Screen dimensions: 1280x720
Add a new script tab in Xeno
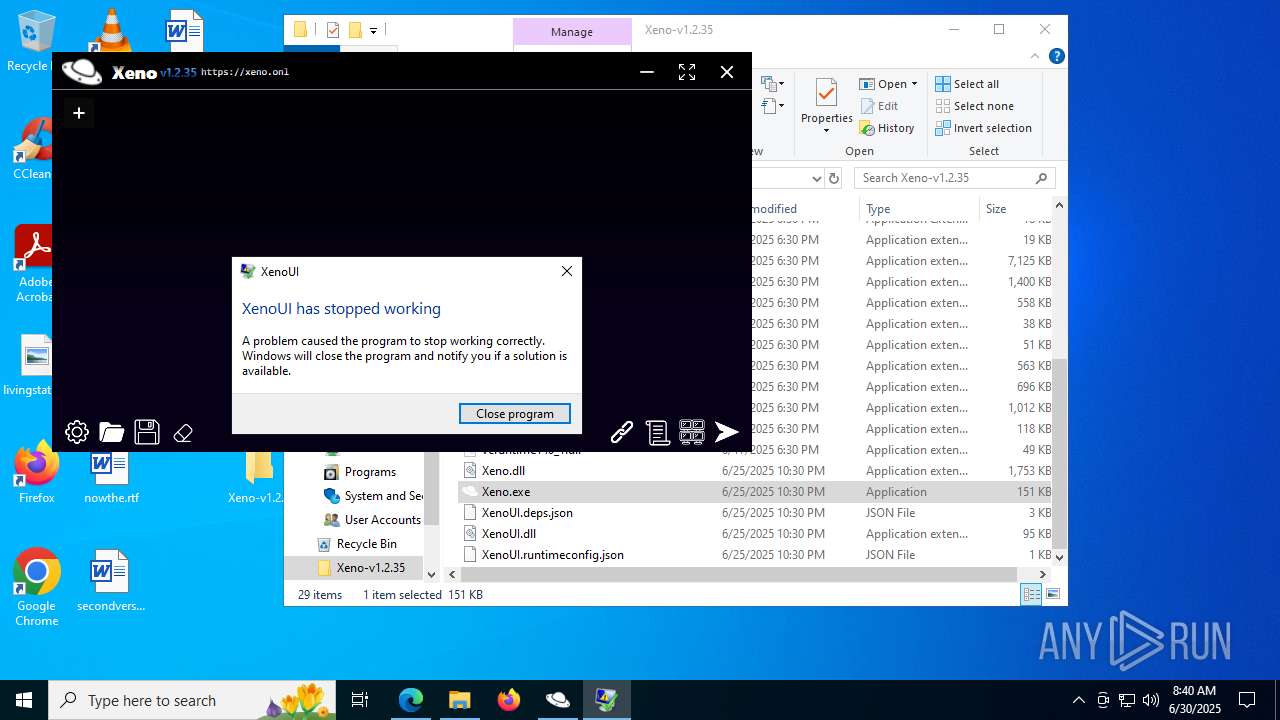(x=79, y=113)
